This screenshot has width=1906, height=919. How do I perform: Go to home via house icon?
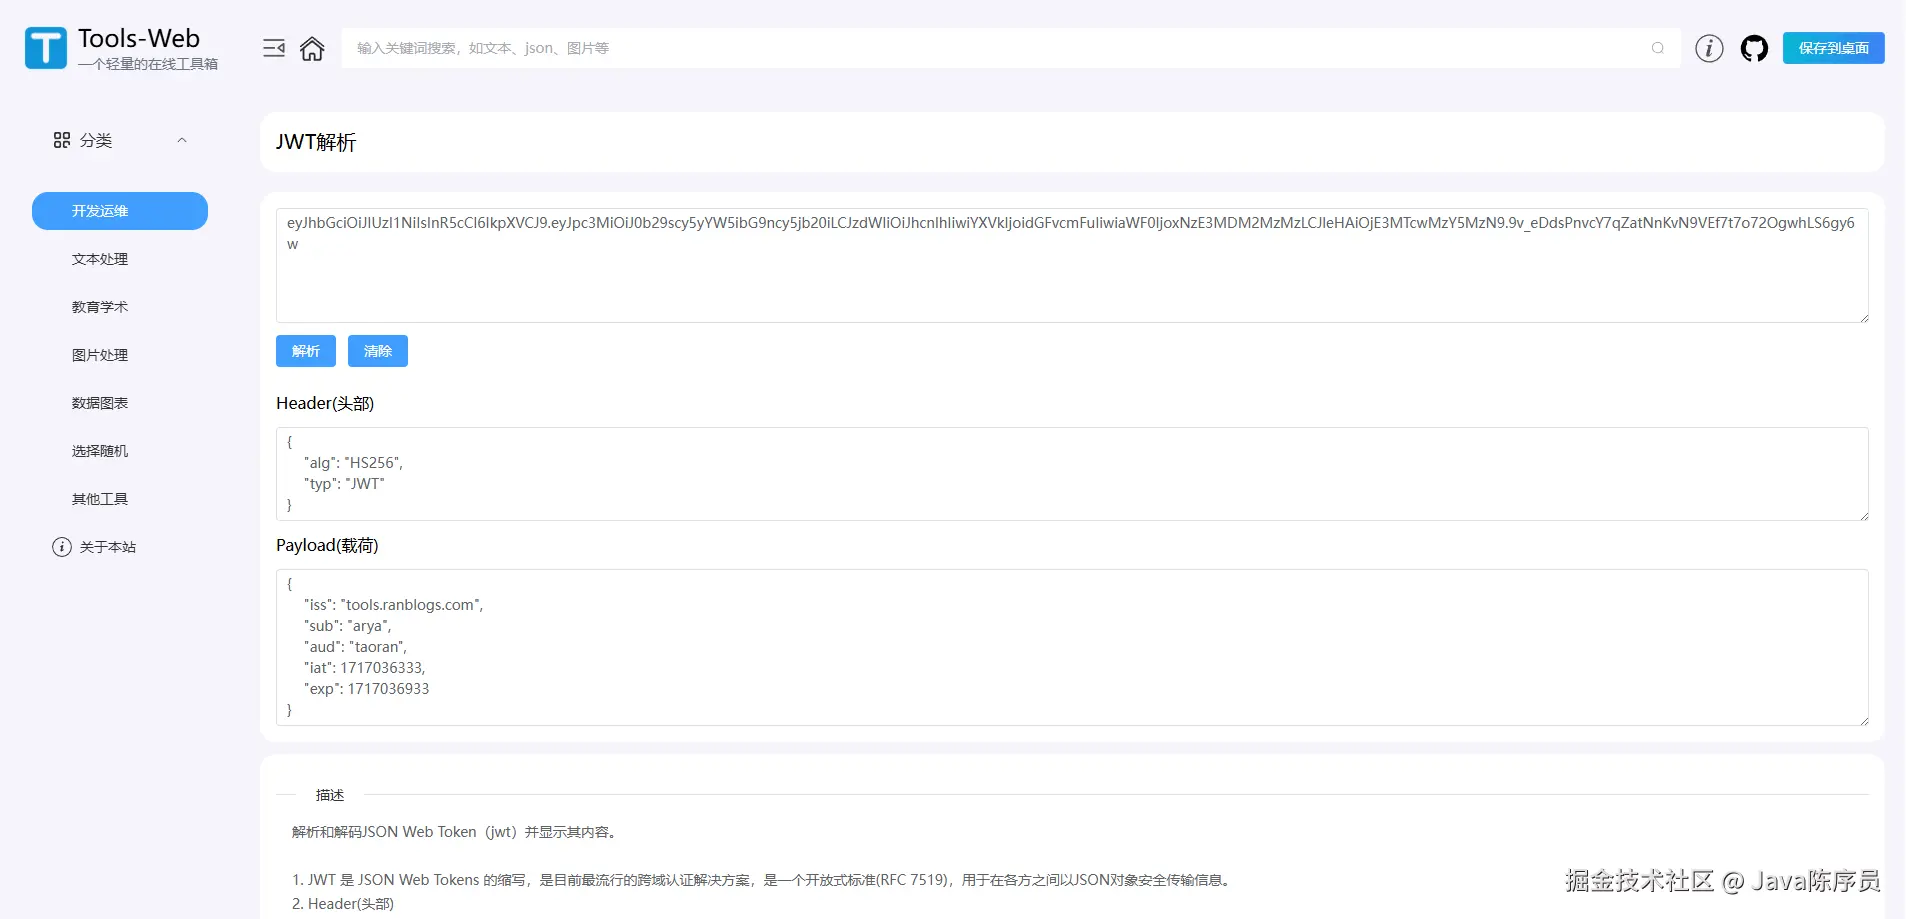point(312,48)
